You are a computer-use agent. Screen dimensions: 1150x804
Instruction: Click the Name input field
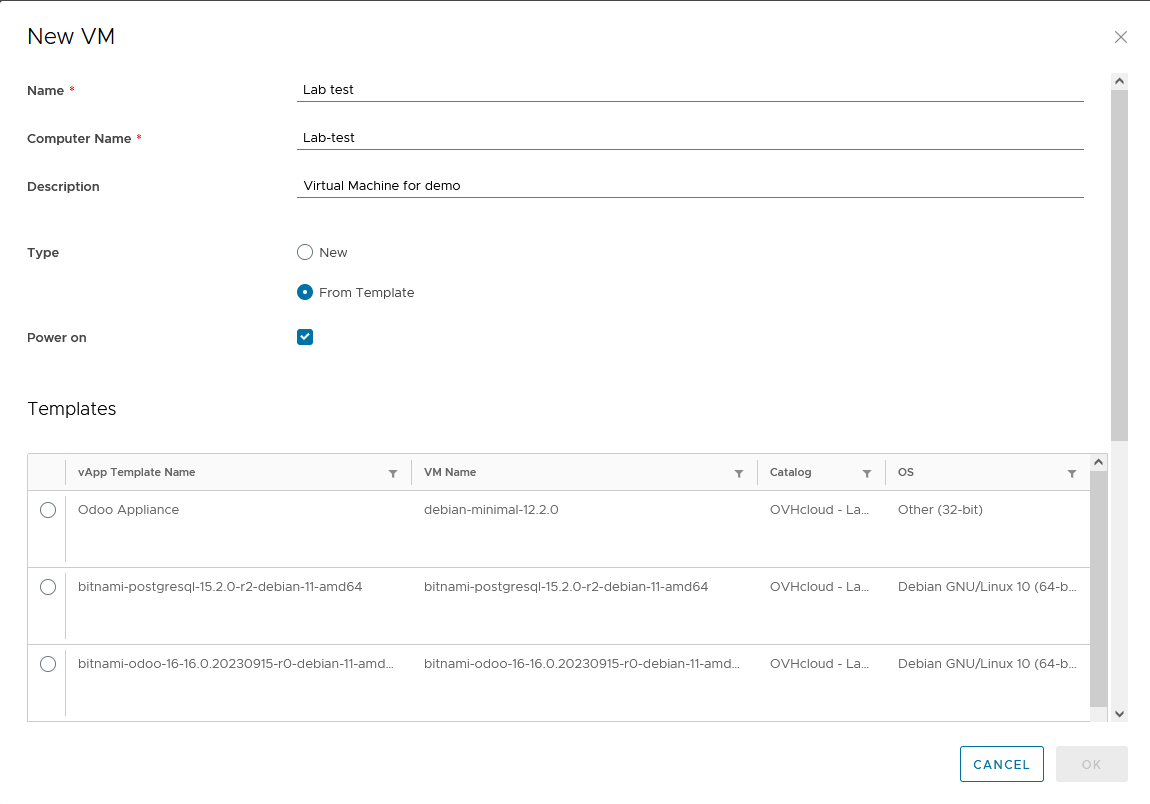690,89
